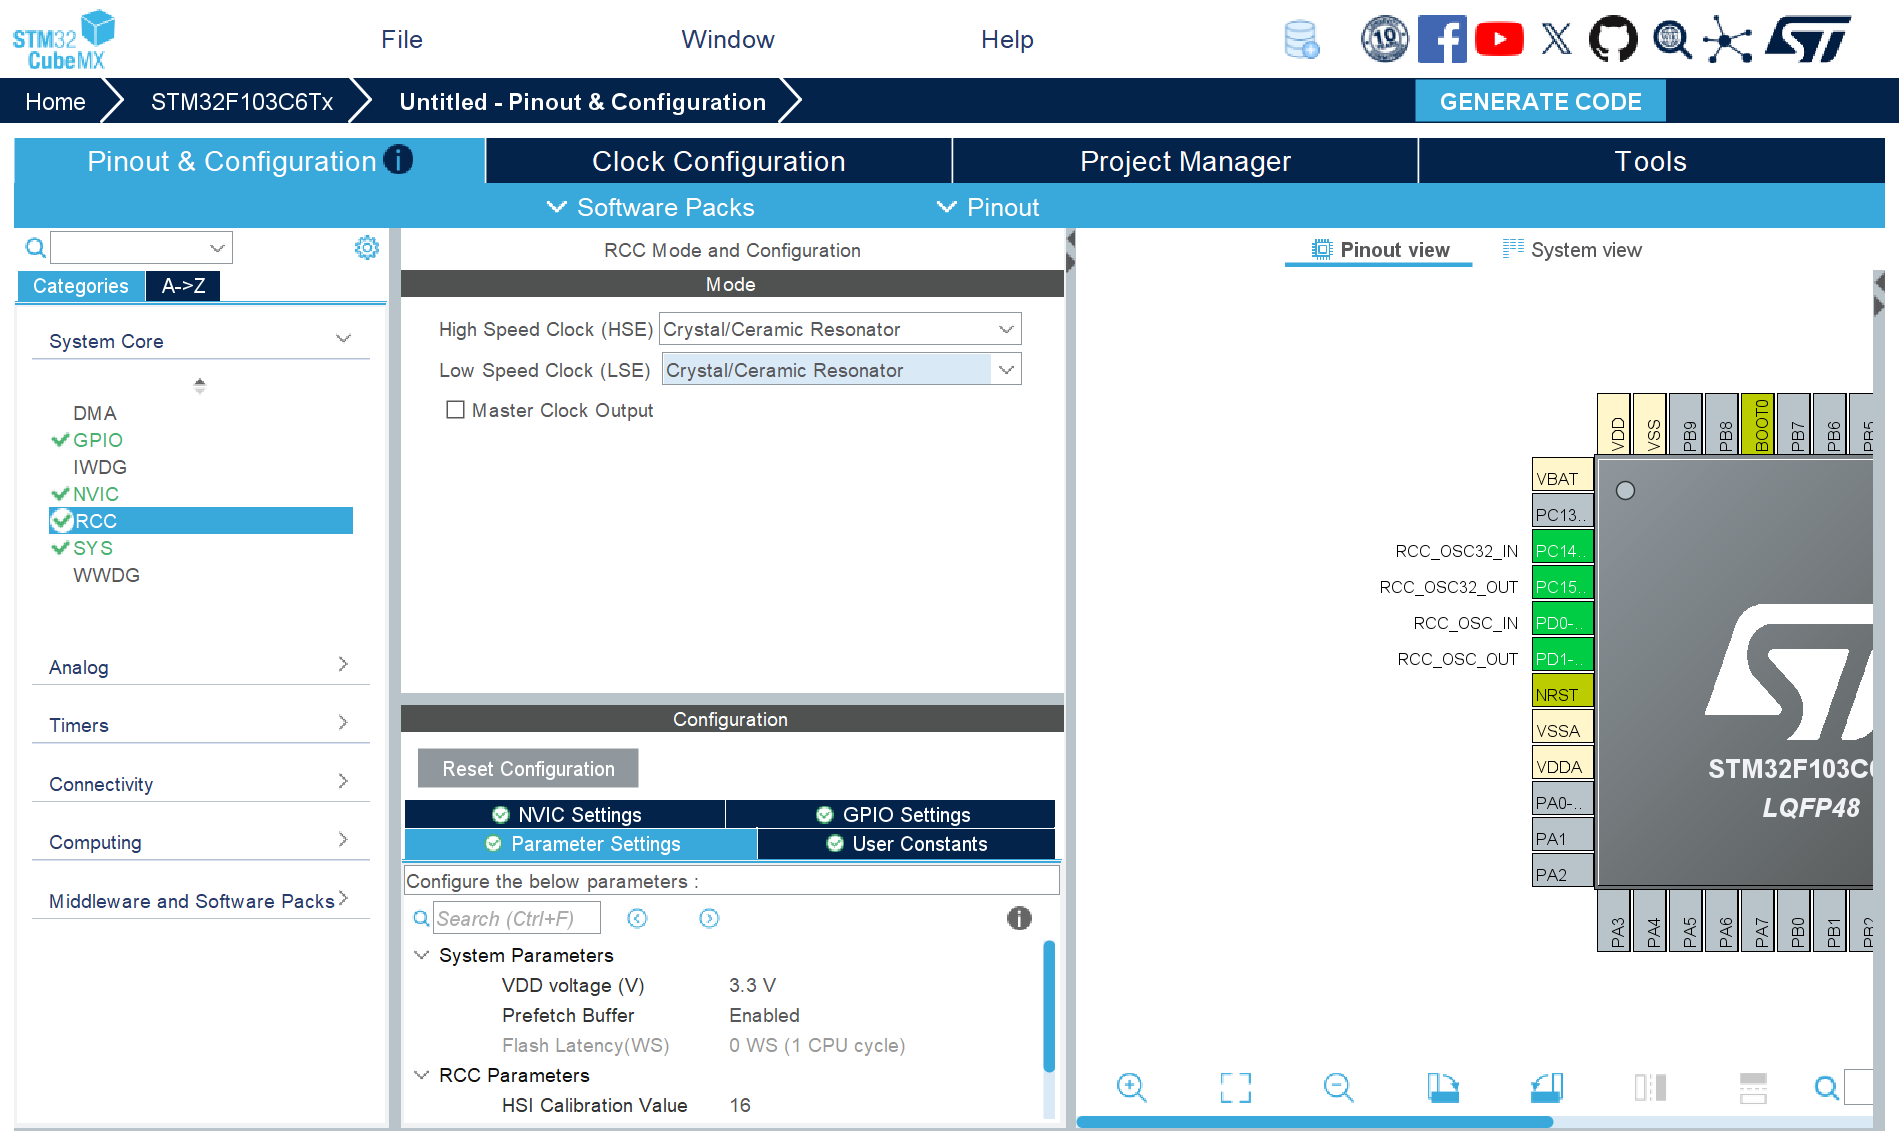The width and height of the screenshot is (1899, 1145).
Task: Go to next parameter search result
Action: (x=709, y=918)
